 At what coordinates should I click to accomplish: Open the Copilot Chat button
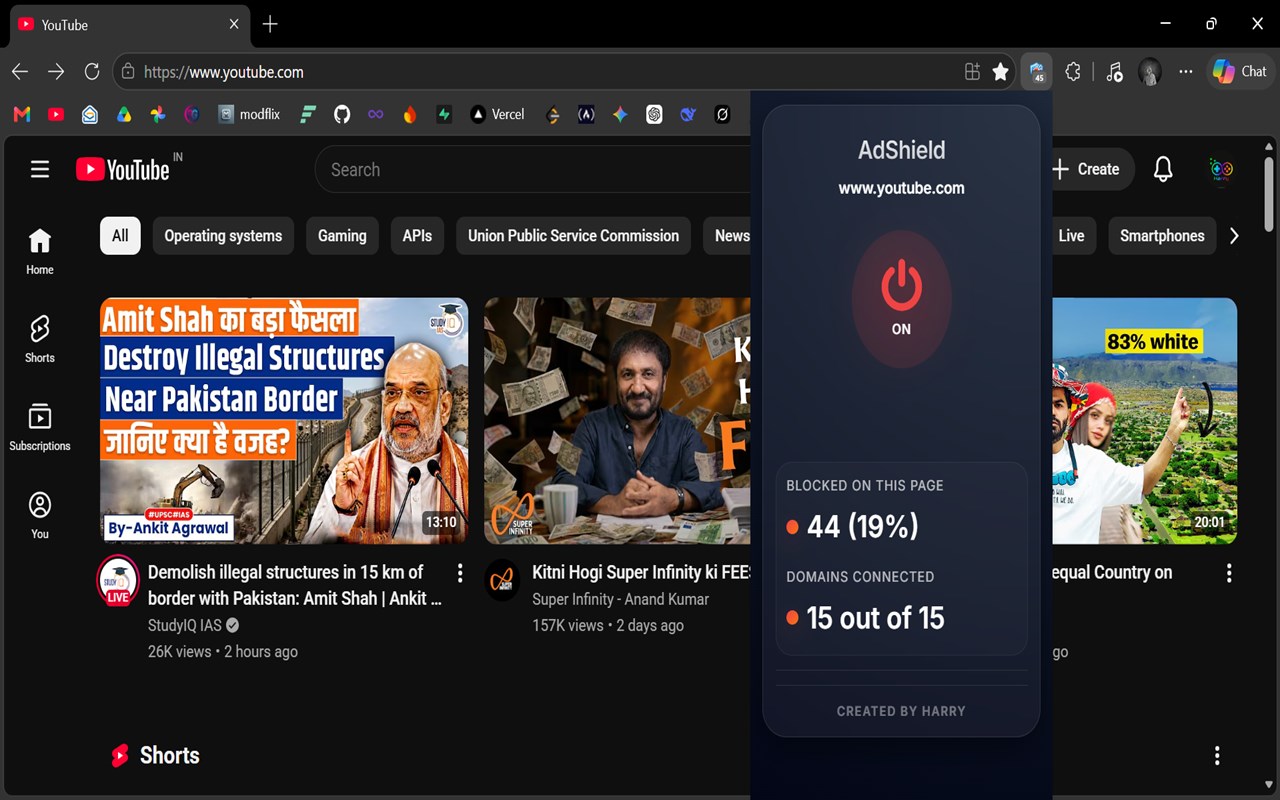[1239, 71]
